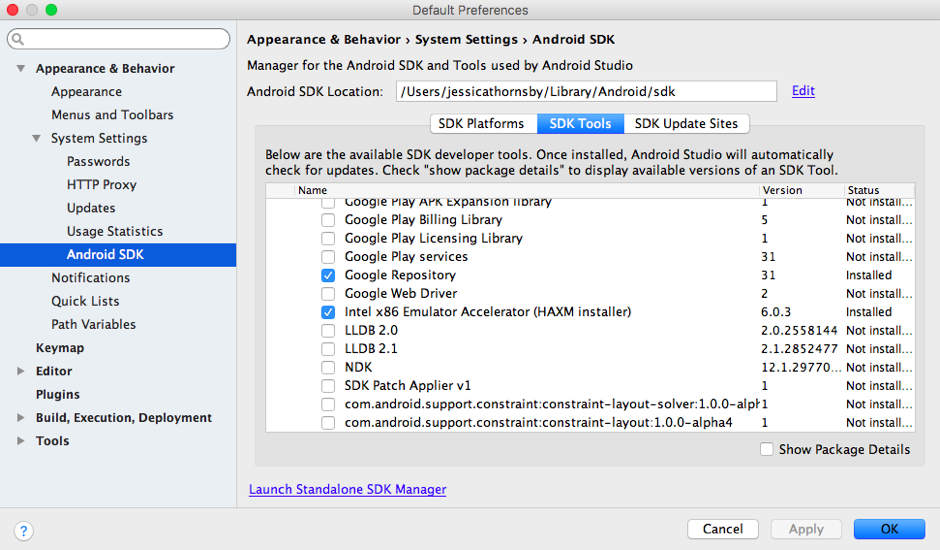940x550 pixels.
Task: Tick the Google Play services checkbox
Action: click(x=328, y=257)
